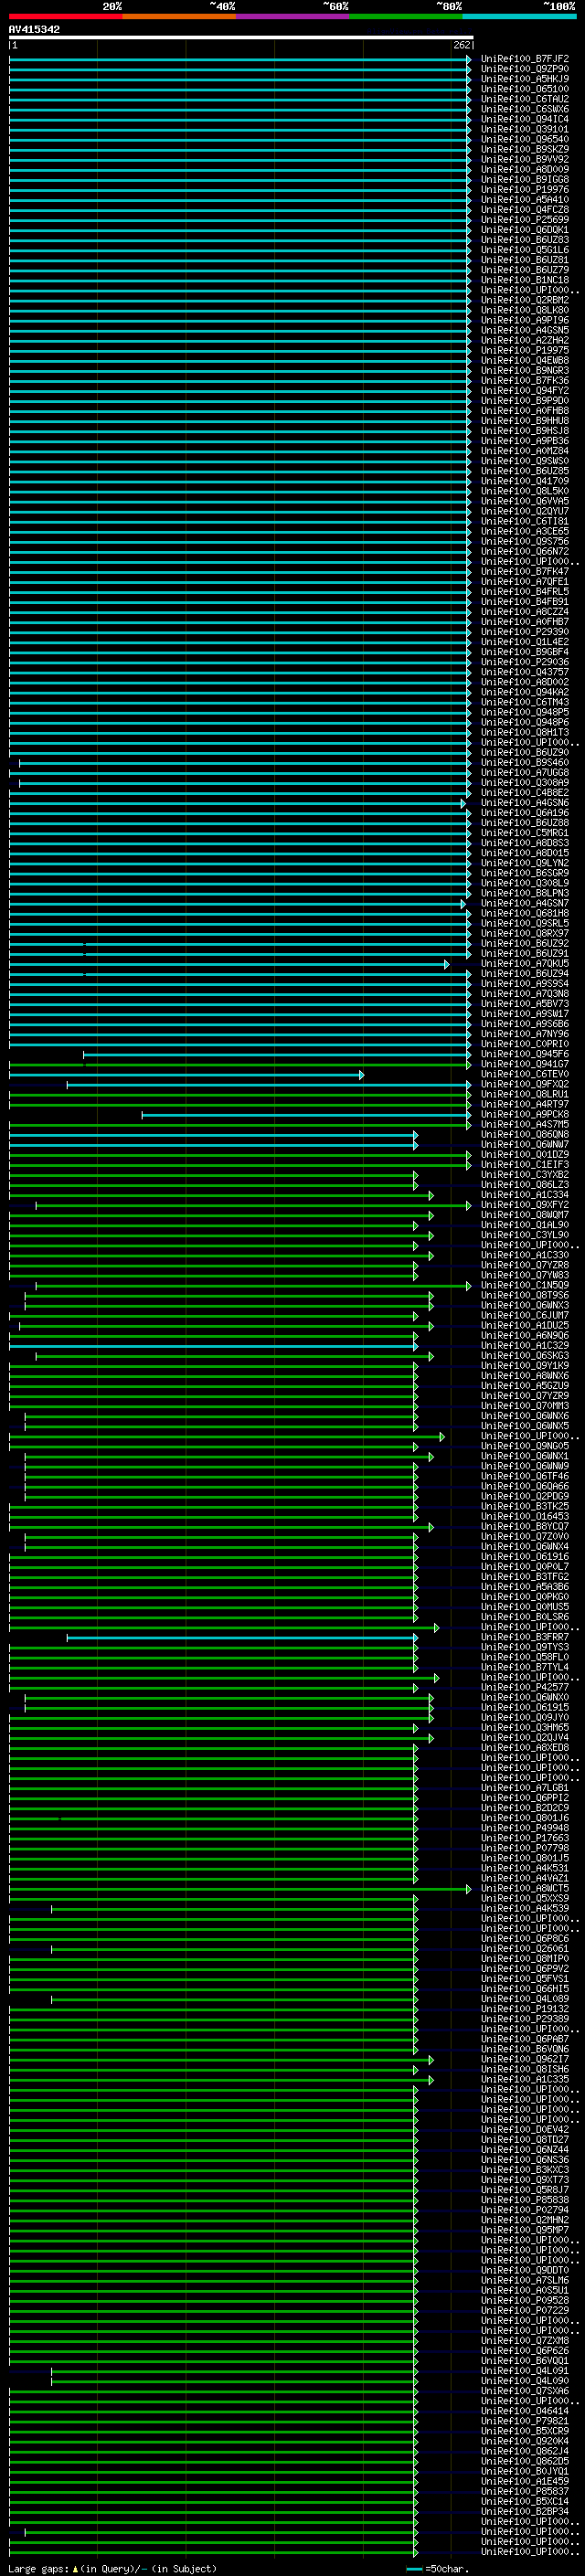Select hit label UniRef100_Q94FY2
This screenshot has width=585, height=2576.
coord(525,390)
